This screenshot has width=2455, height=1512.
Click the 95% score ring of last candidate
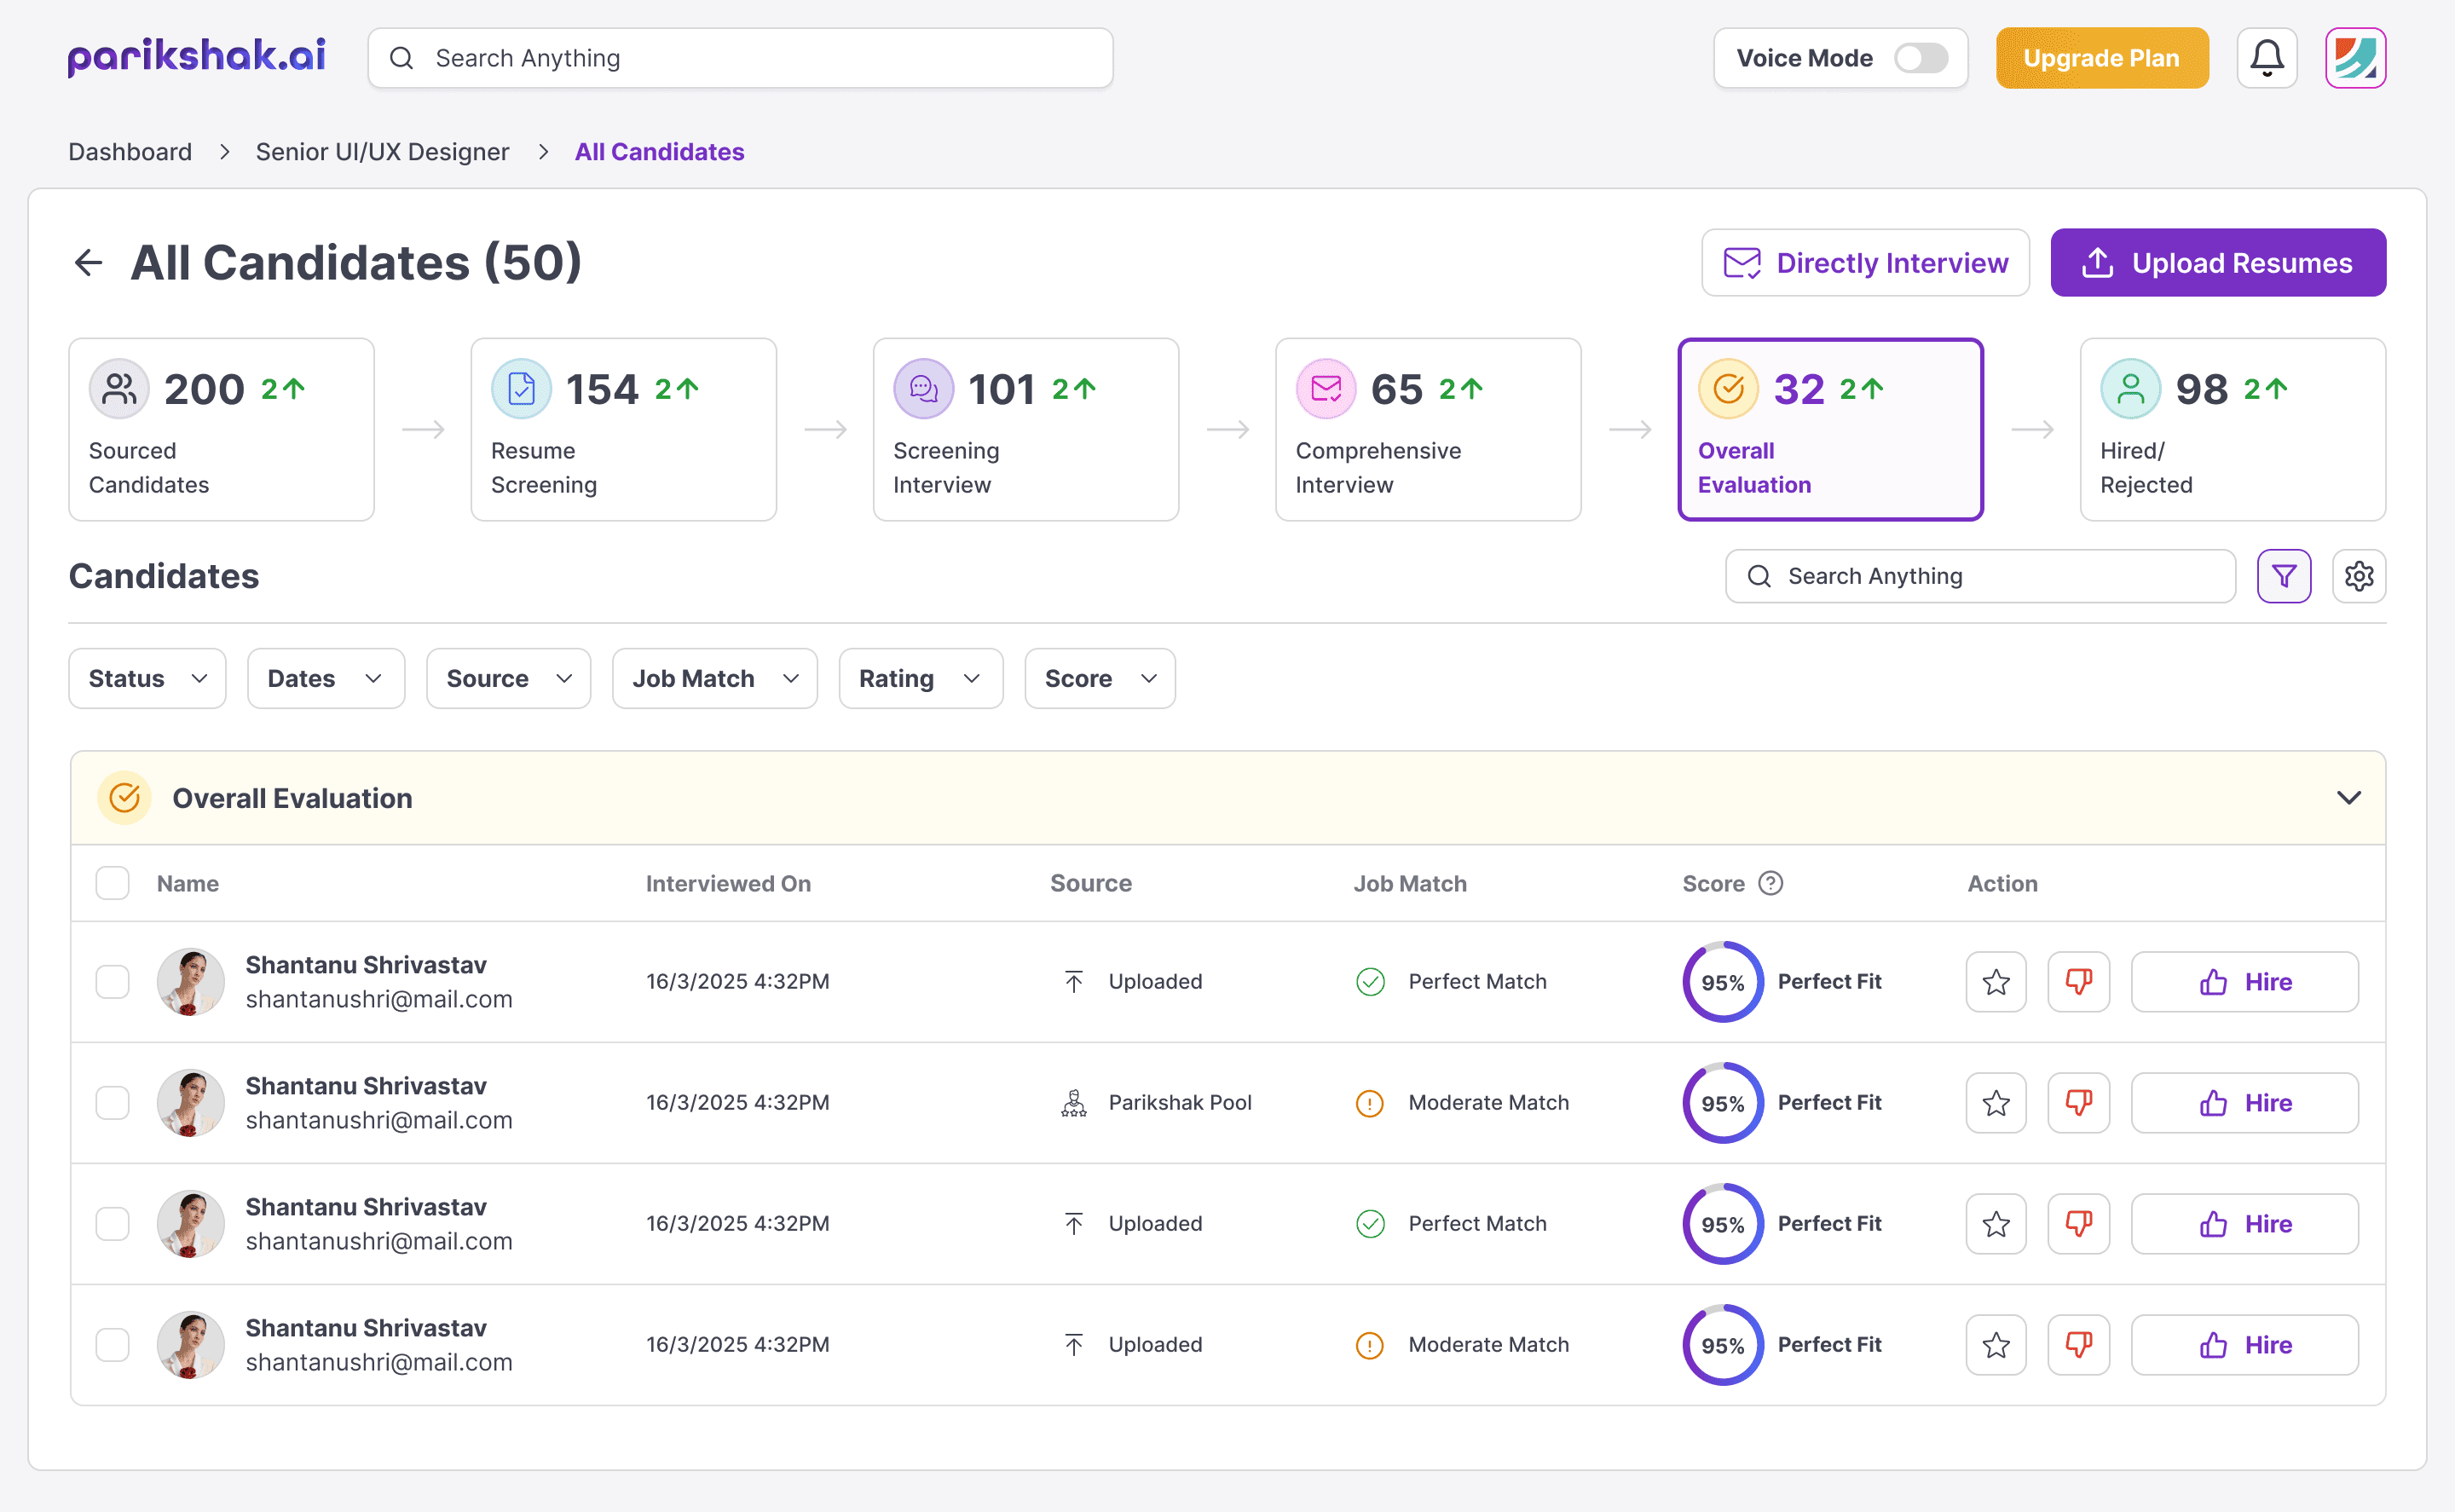(x=1722, y=1345)
